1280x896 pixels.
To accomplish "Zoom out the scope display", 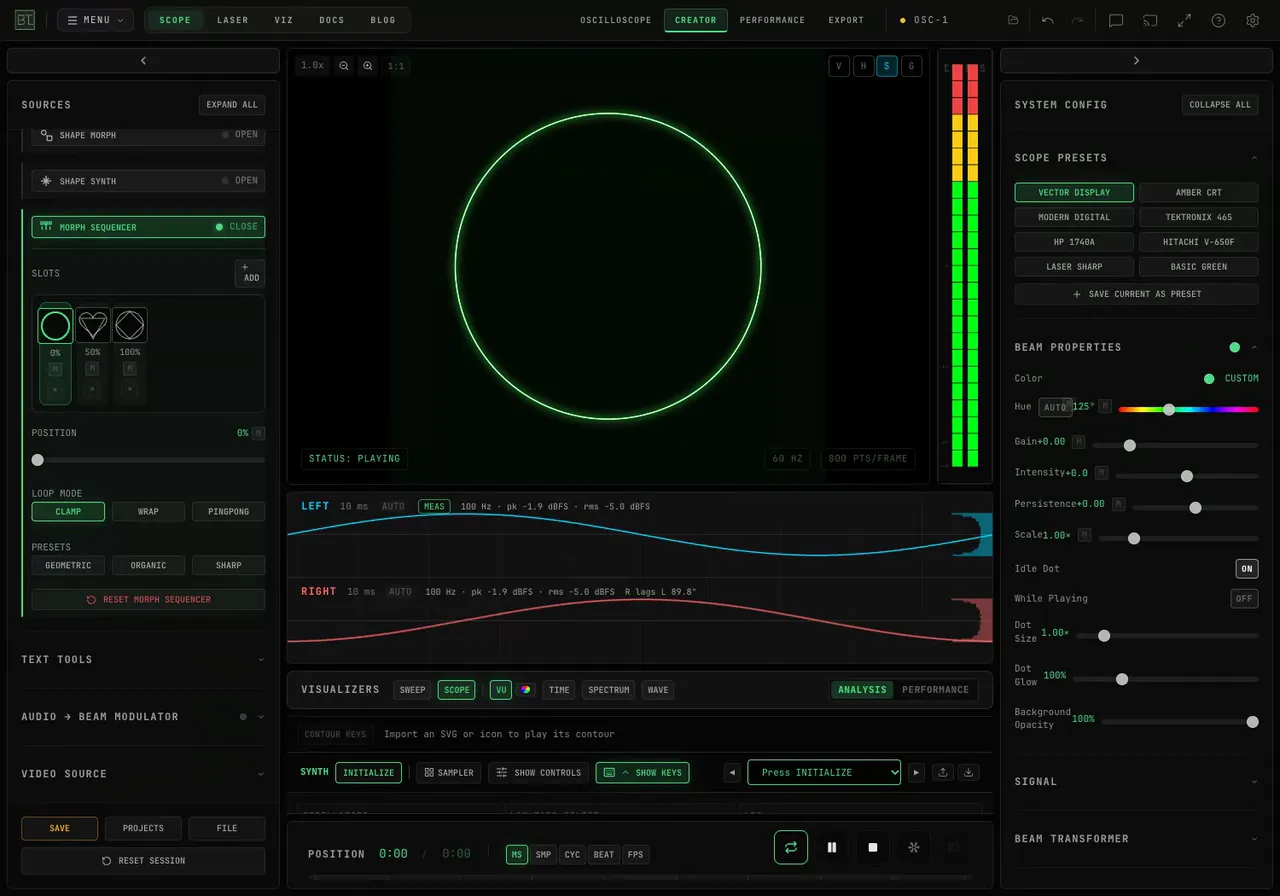I will (x=344, y=66).
